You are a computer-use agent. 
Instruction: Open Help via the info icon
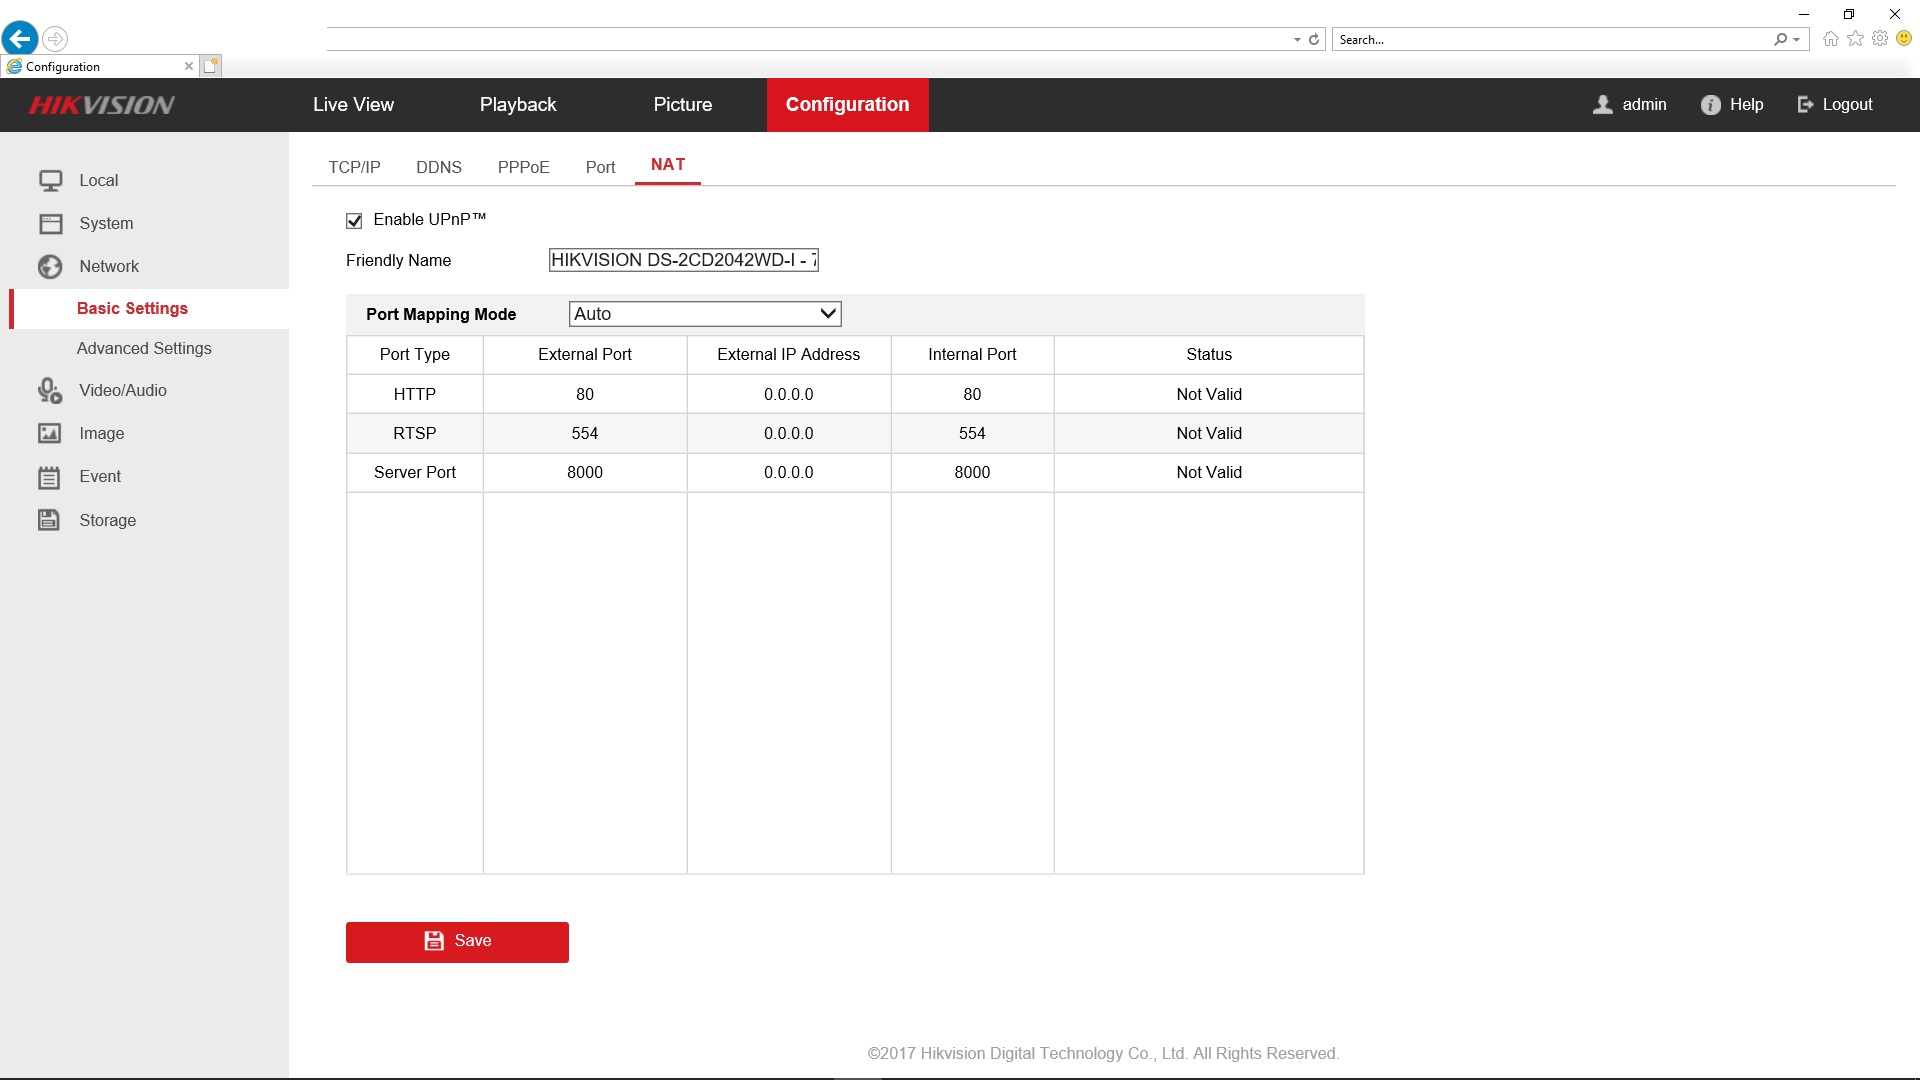click(1710, 105)
